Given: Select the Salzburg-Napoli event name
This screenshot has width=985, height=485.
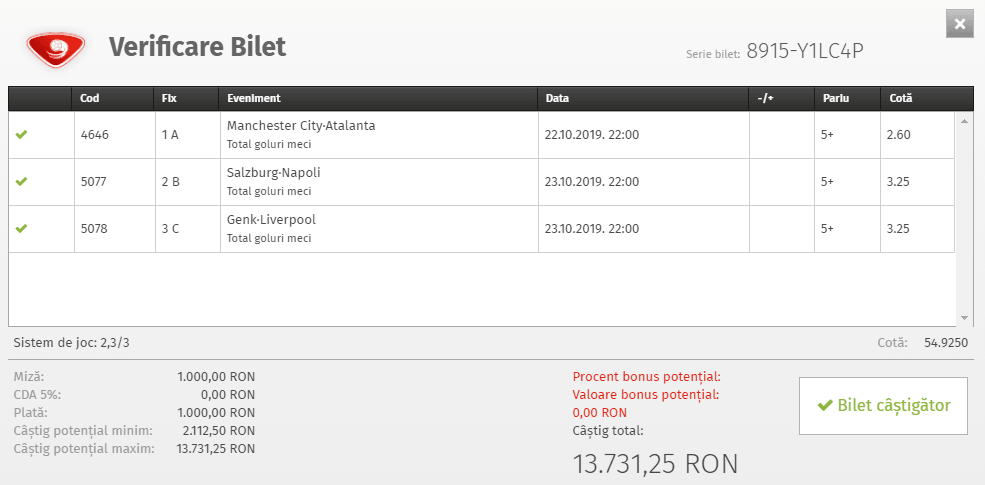Looking at the screenshot, I should pos(273,173).
